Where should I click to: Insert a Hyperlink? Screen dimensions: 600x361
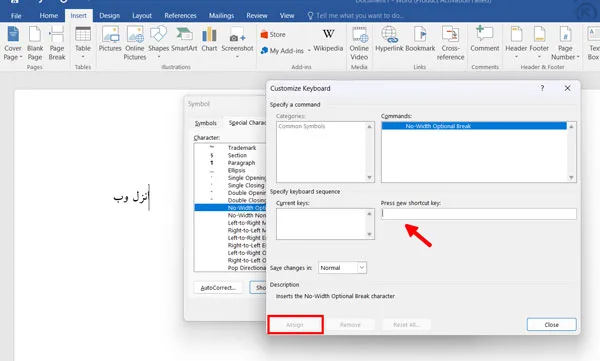389,39
